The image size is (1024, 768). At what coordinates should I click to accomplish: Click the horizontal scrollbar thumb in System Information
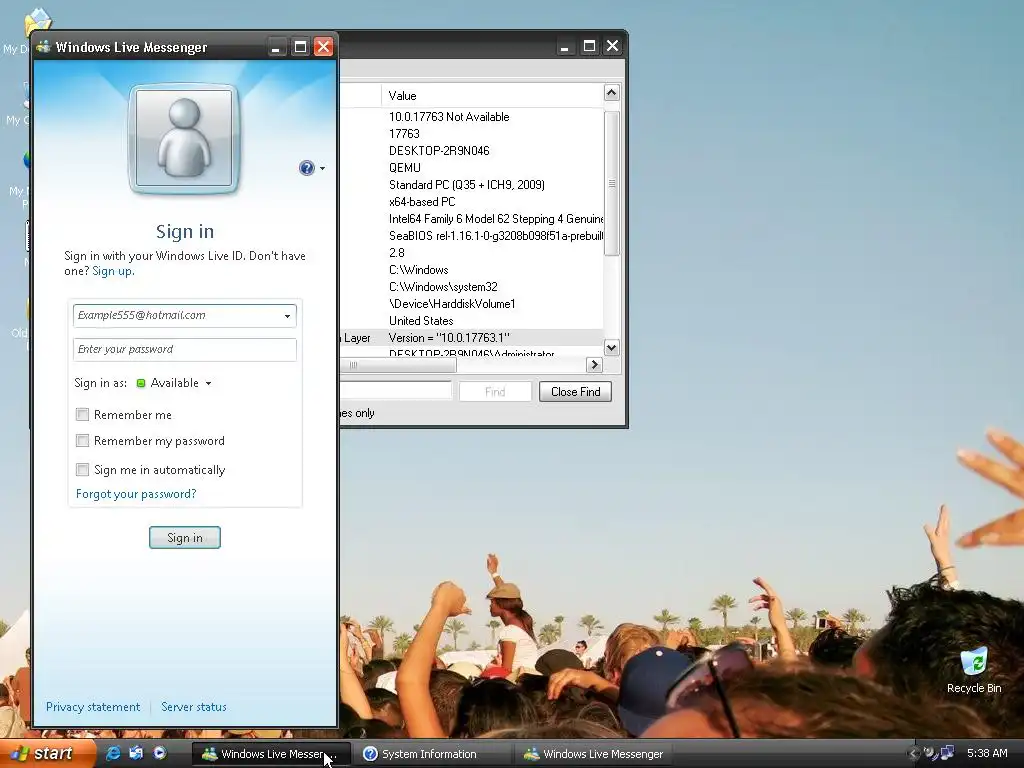pyautogui.click(x=397, y=364)
